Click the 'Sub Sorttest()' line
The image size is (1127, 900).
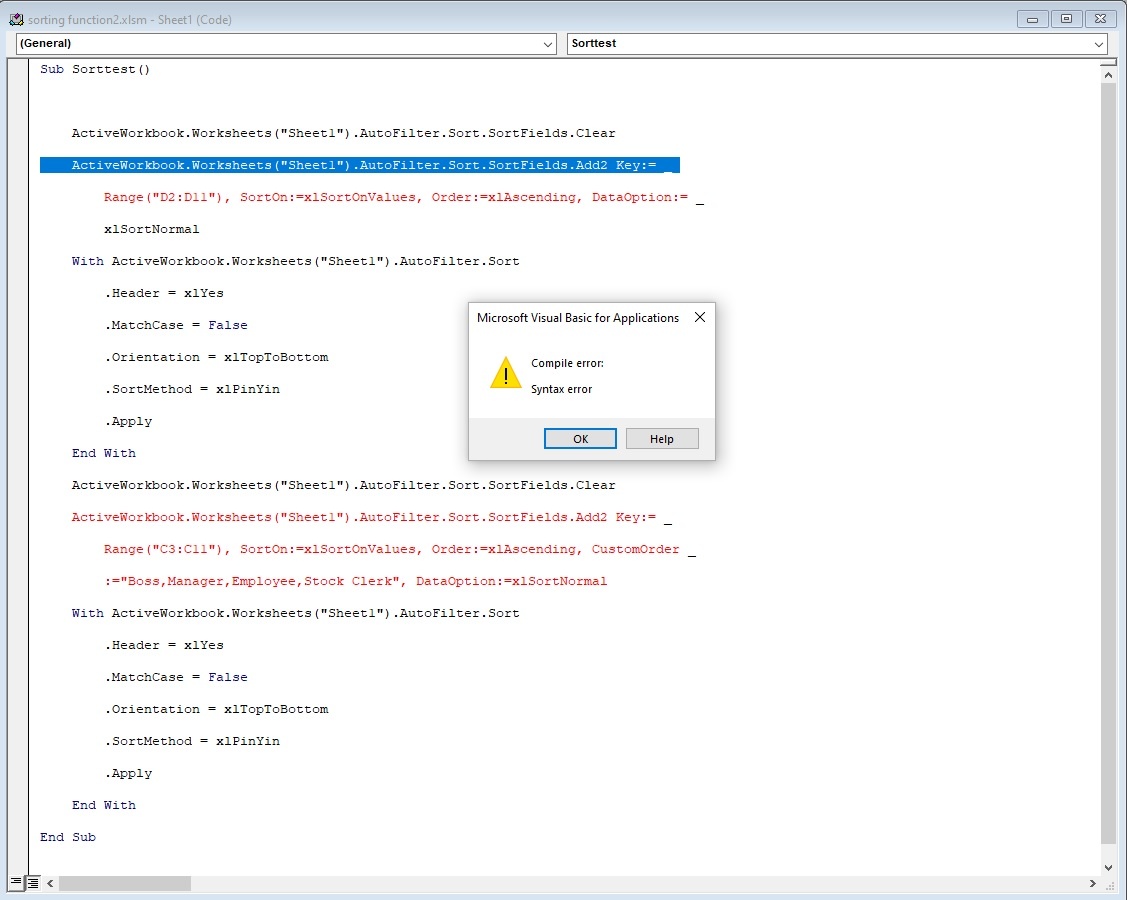click(x=95, y=69)
